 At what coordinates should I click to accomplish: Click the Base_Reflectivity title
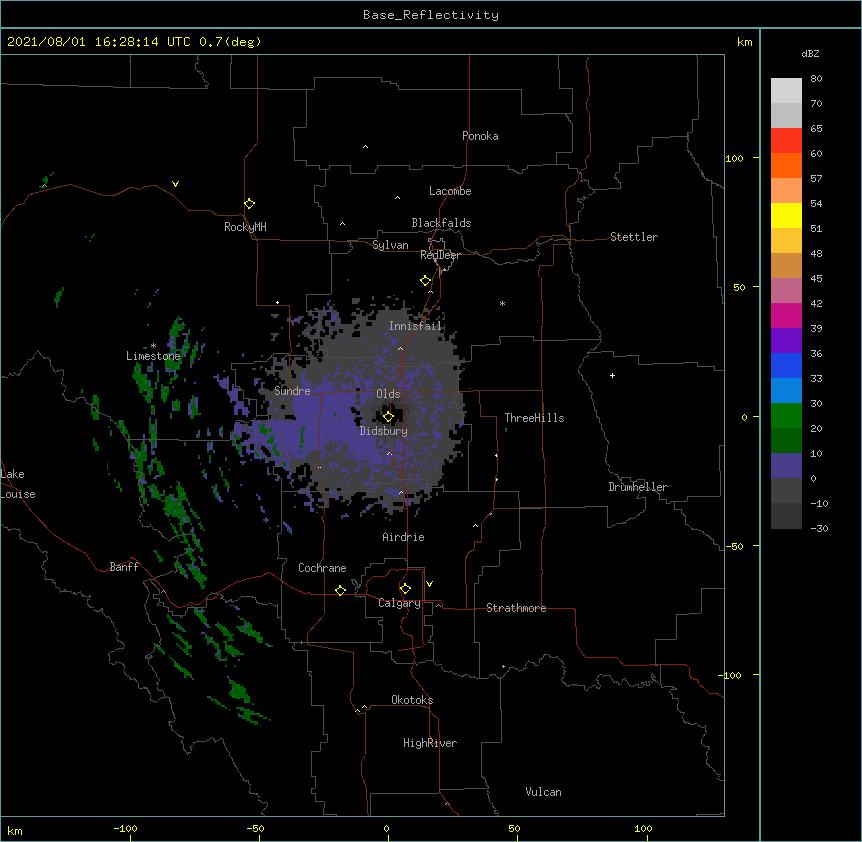(x=431, y=15)
